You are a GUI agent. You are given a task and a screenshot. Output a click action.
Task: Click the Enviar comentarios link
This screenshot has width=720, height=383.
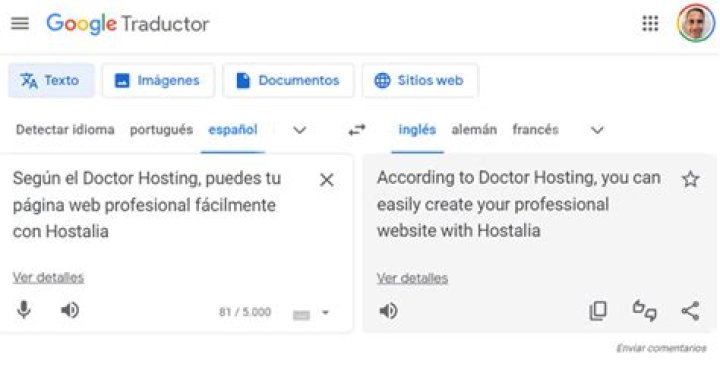pos(661,348)
